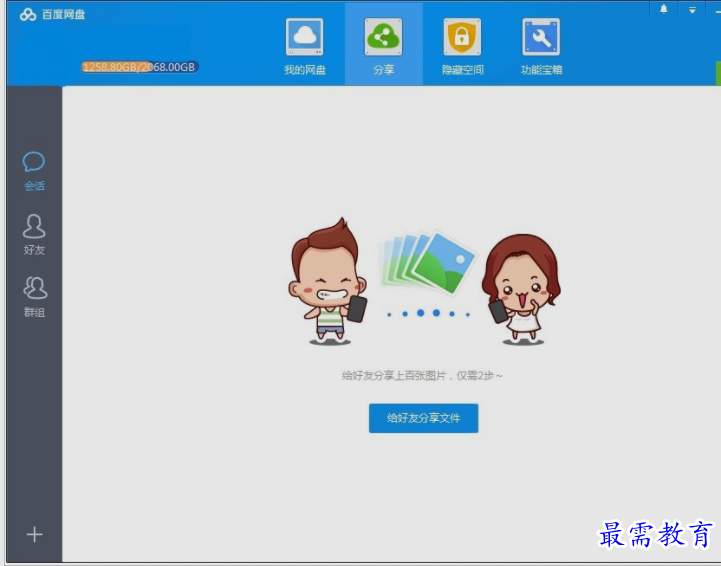Open the 隐藏空间 hidden space tab
721x566 pixels.
pos(462,46)
